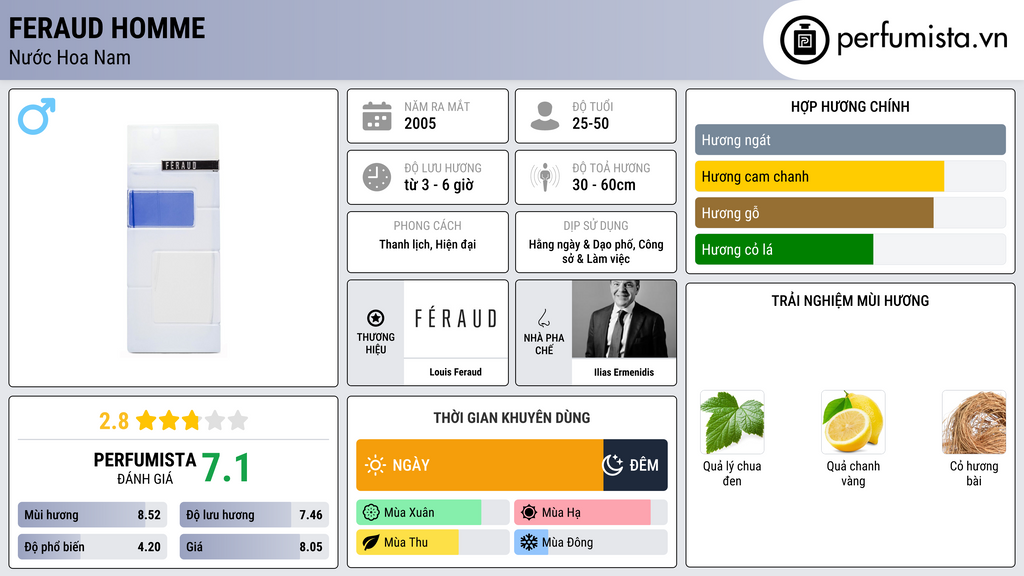Click the 2.8 star rating number
This screenshot has height=576, width=1024.
pos(114,421)
